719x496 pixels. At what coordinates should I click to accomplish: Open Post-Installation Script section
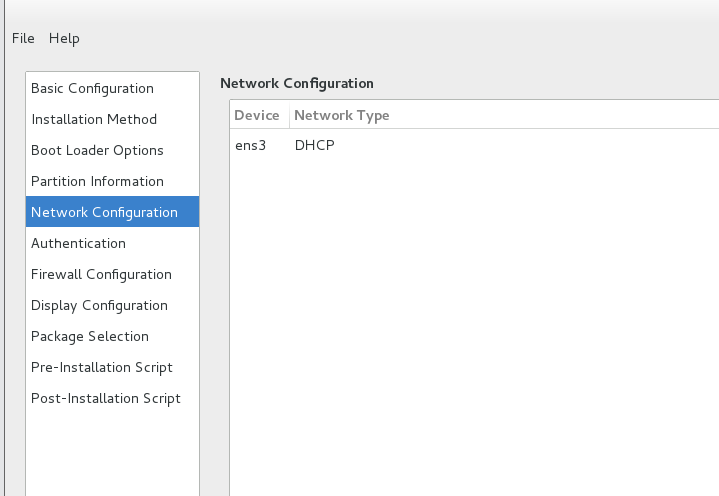point(106,398)
